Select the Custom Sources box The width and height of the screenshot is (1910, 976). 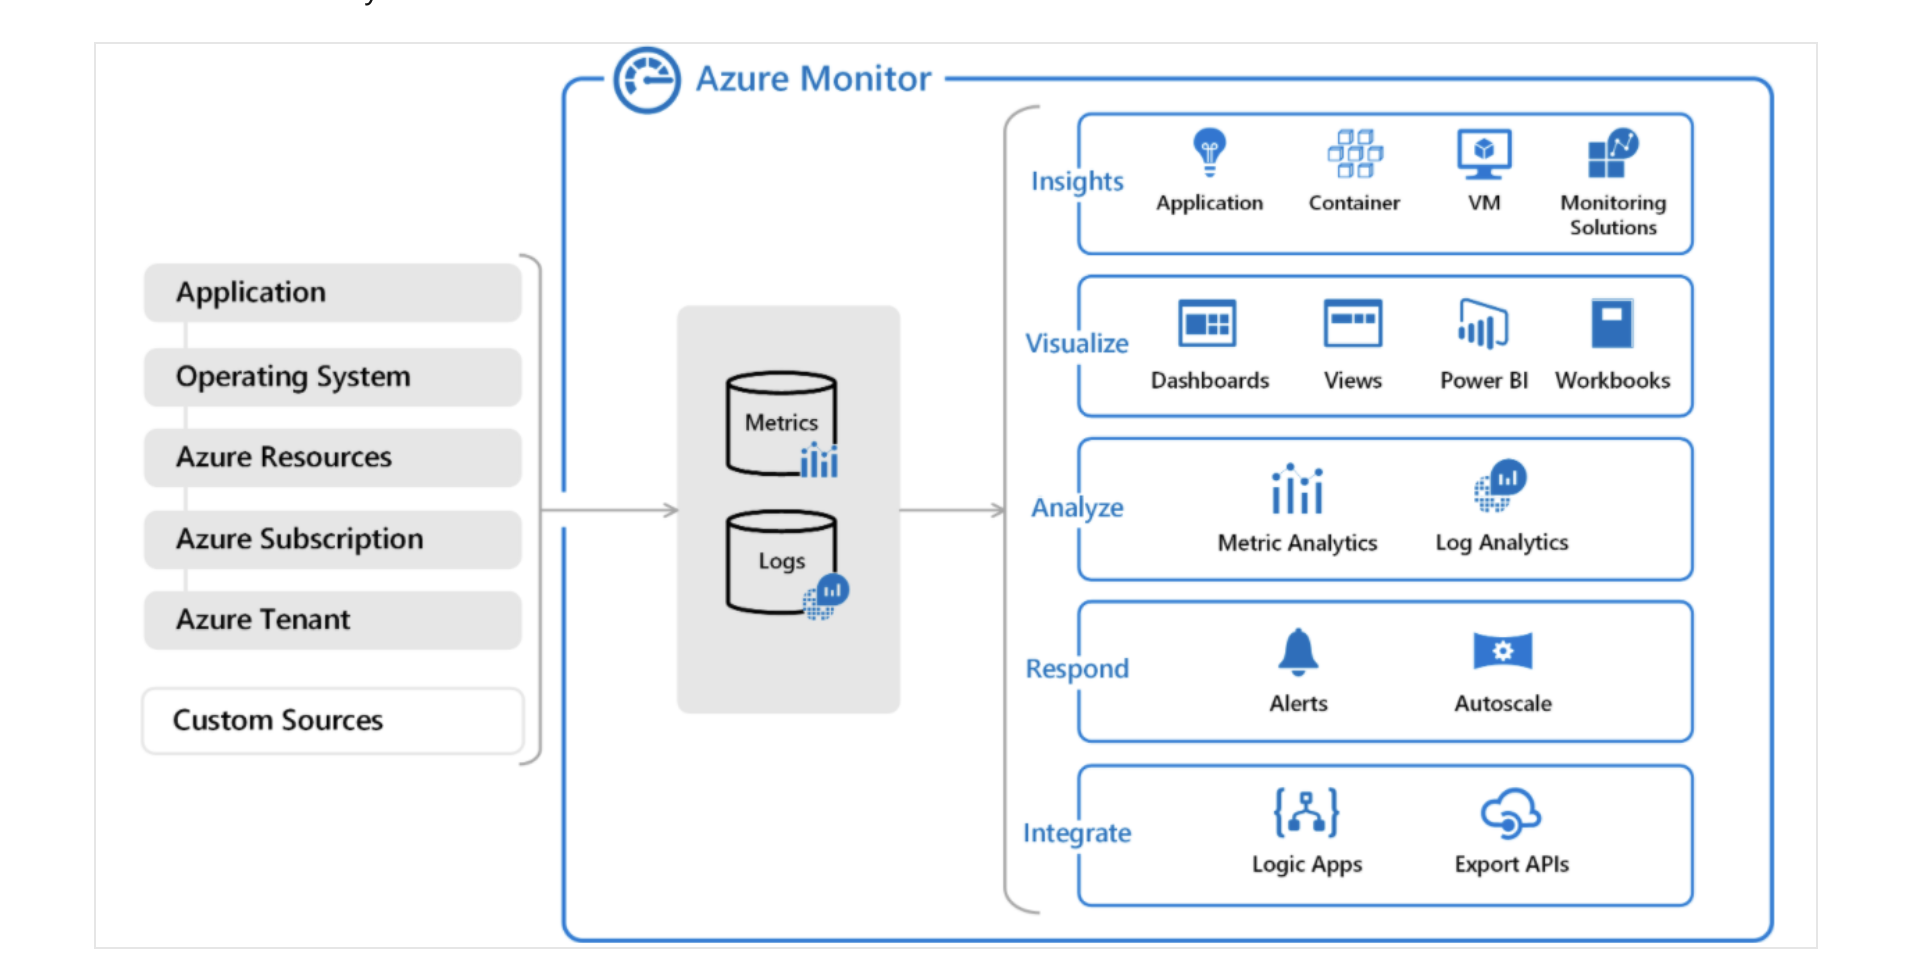pos(333,720)
